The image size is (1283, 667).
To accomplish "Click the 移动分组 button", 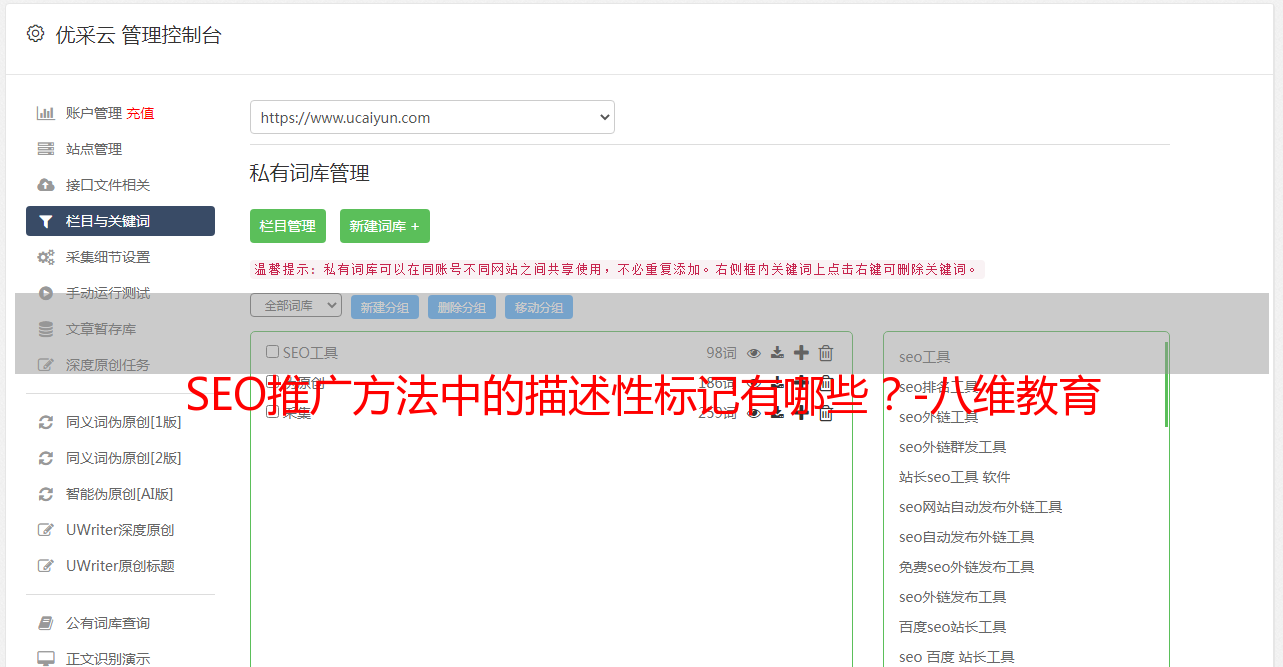I will tap(539, 307).
